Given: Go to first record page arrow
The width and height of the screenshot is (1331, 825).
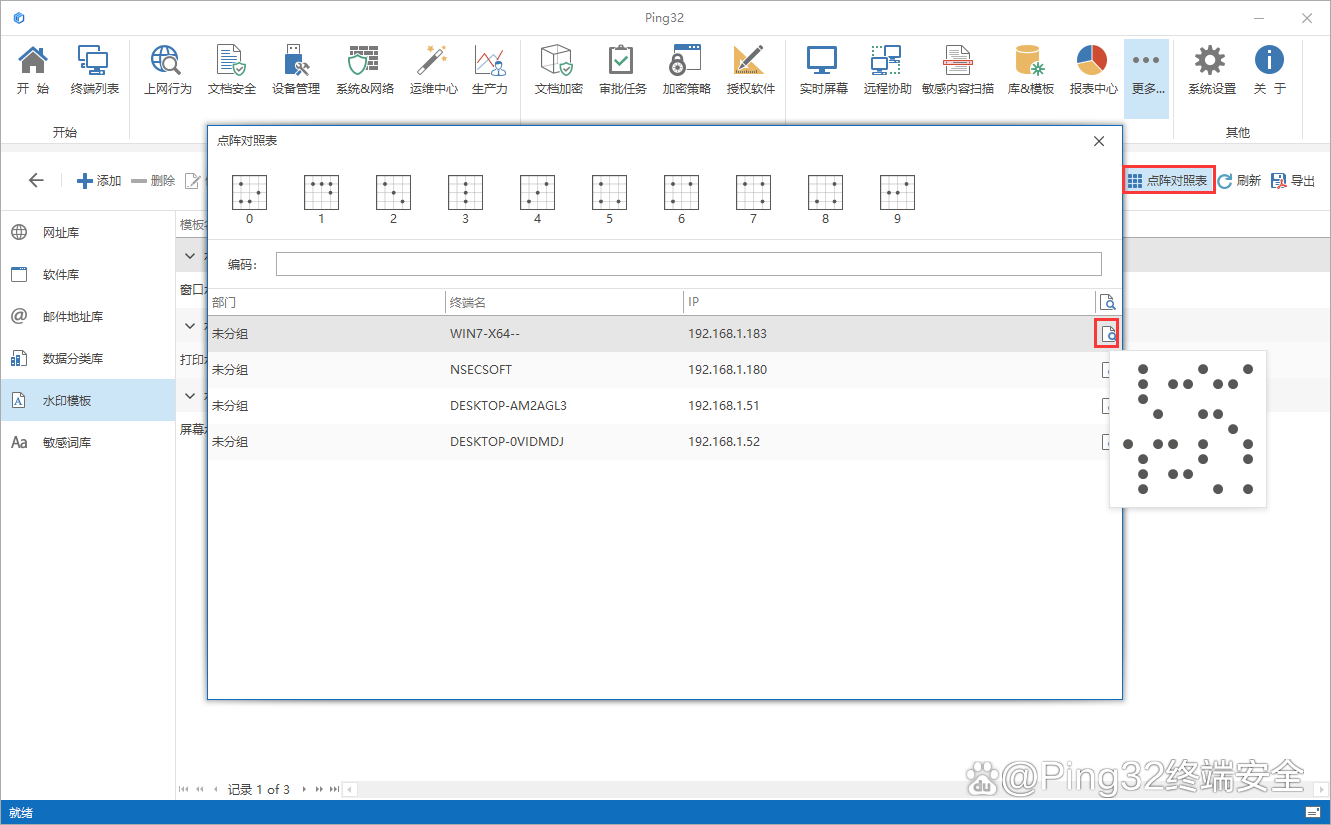Looking at the screenshot, I should point(184,790).
